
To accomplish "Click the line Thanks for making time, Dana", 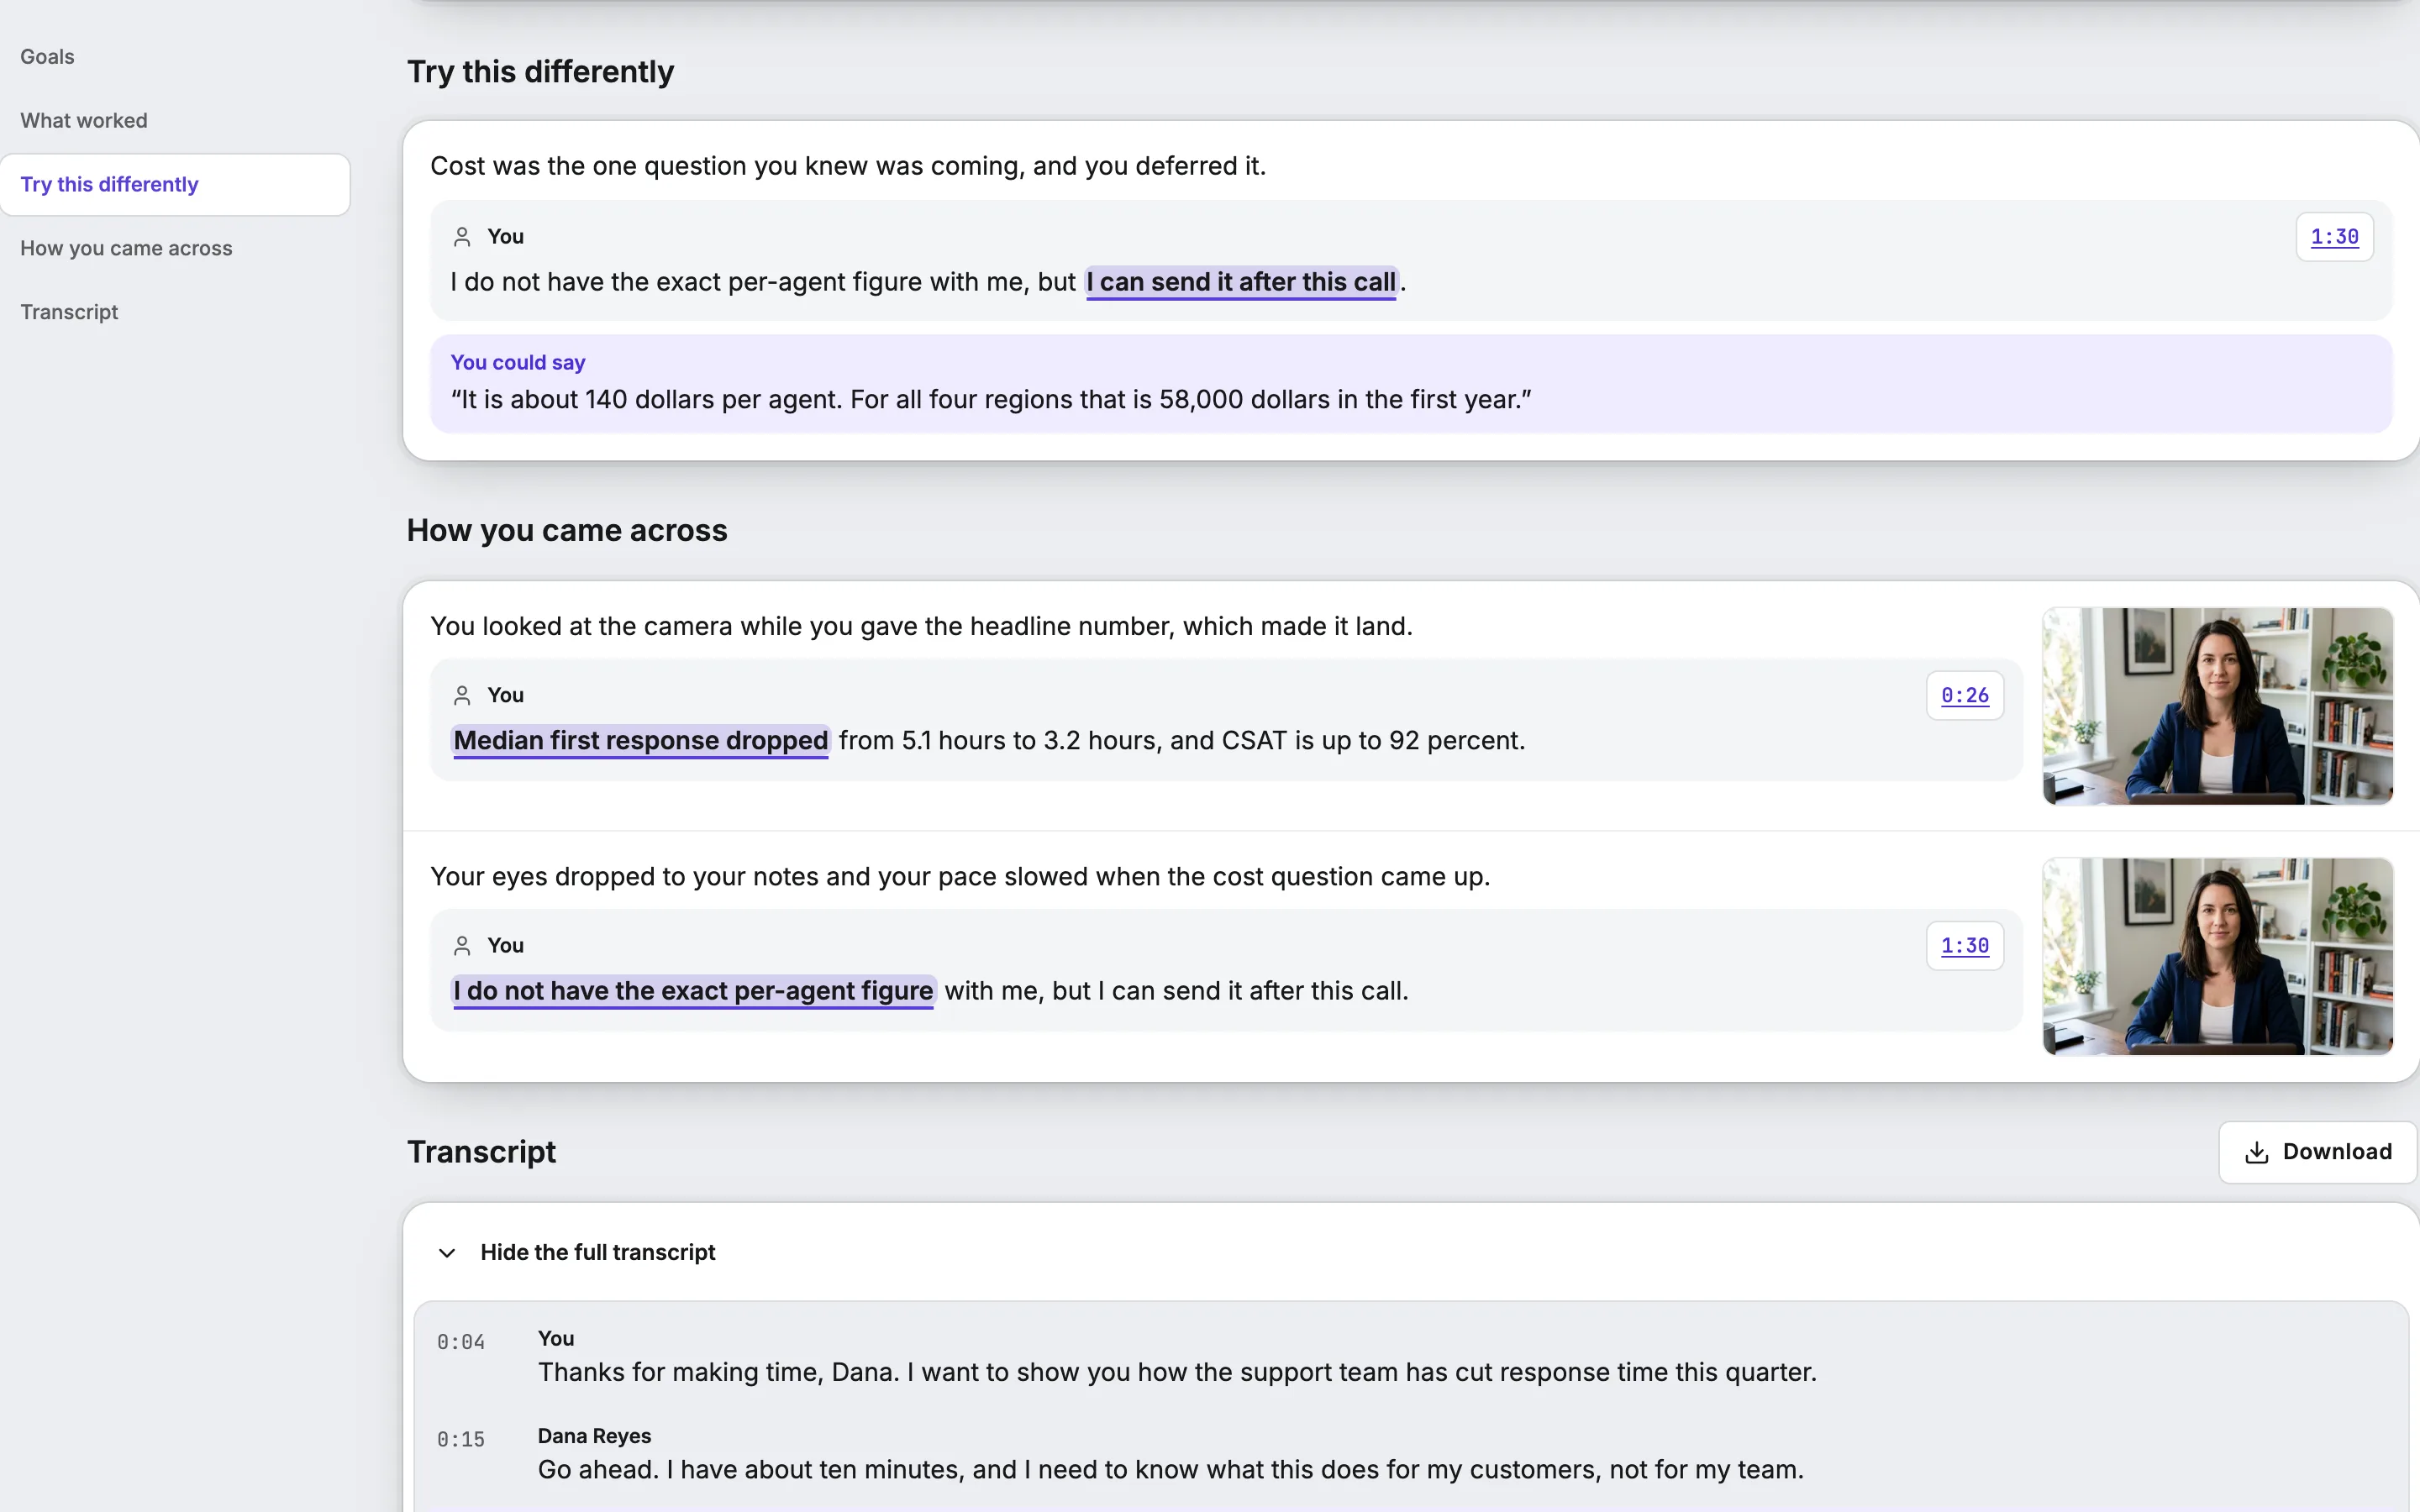I will tap(1177, 1372).
